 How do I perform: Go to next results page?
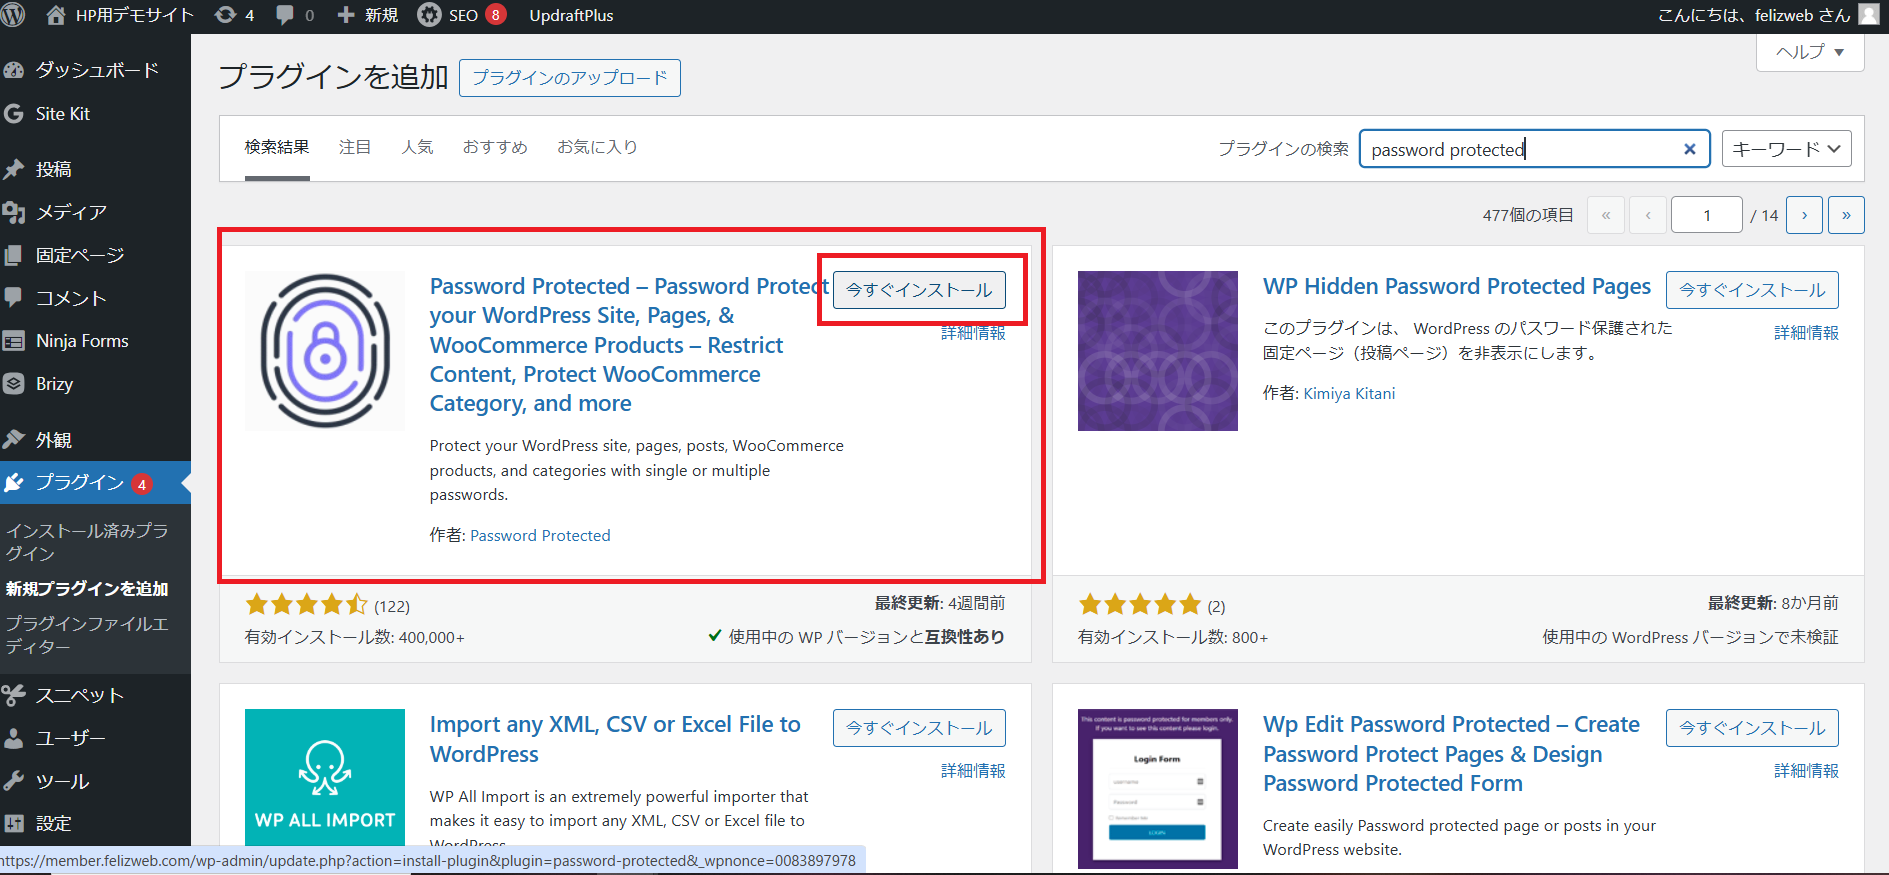click(x=1805, y=215)
